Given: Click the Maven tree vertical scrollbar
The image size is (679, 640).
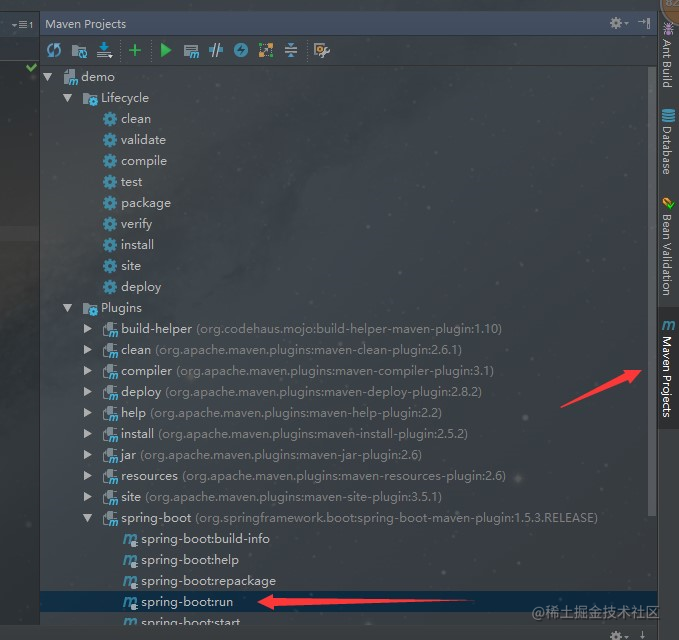Looking at the screenshot, I should [652, 291].
